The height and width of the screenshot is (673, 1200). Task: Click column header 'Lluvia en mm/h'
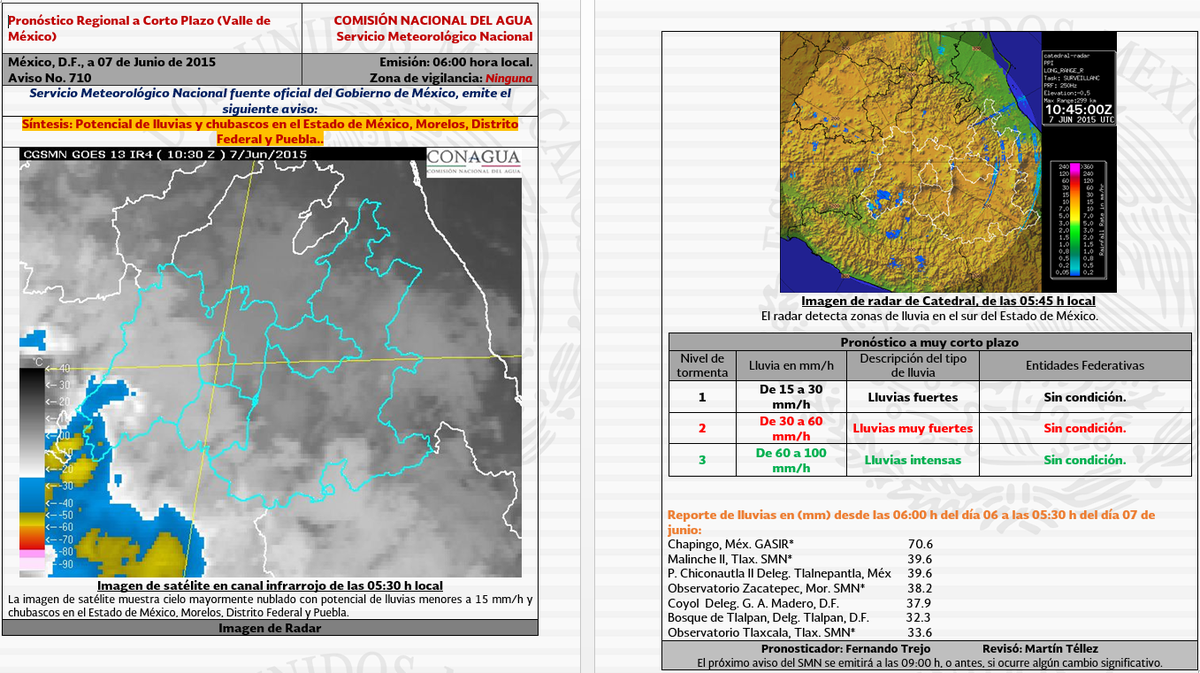point(791,366)
